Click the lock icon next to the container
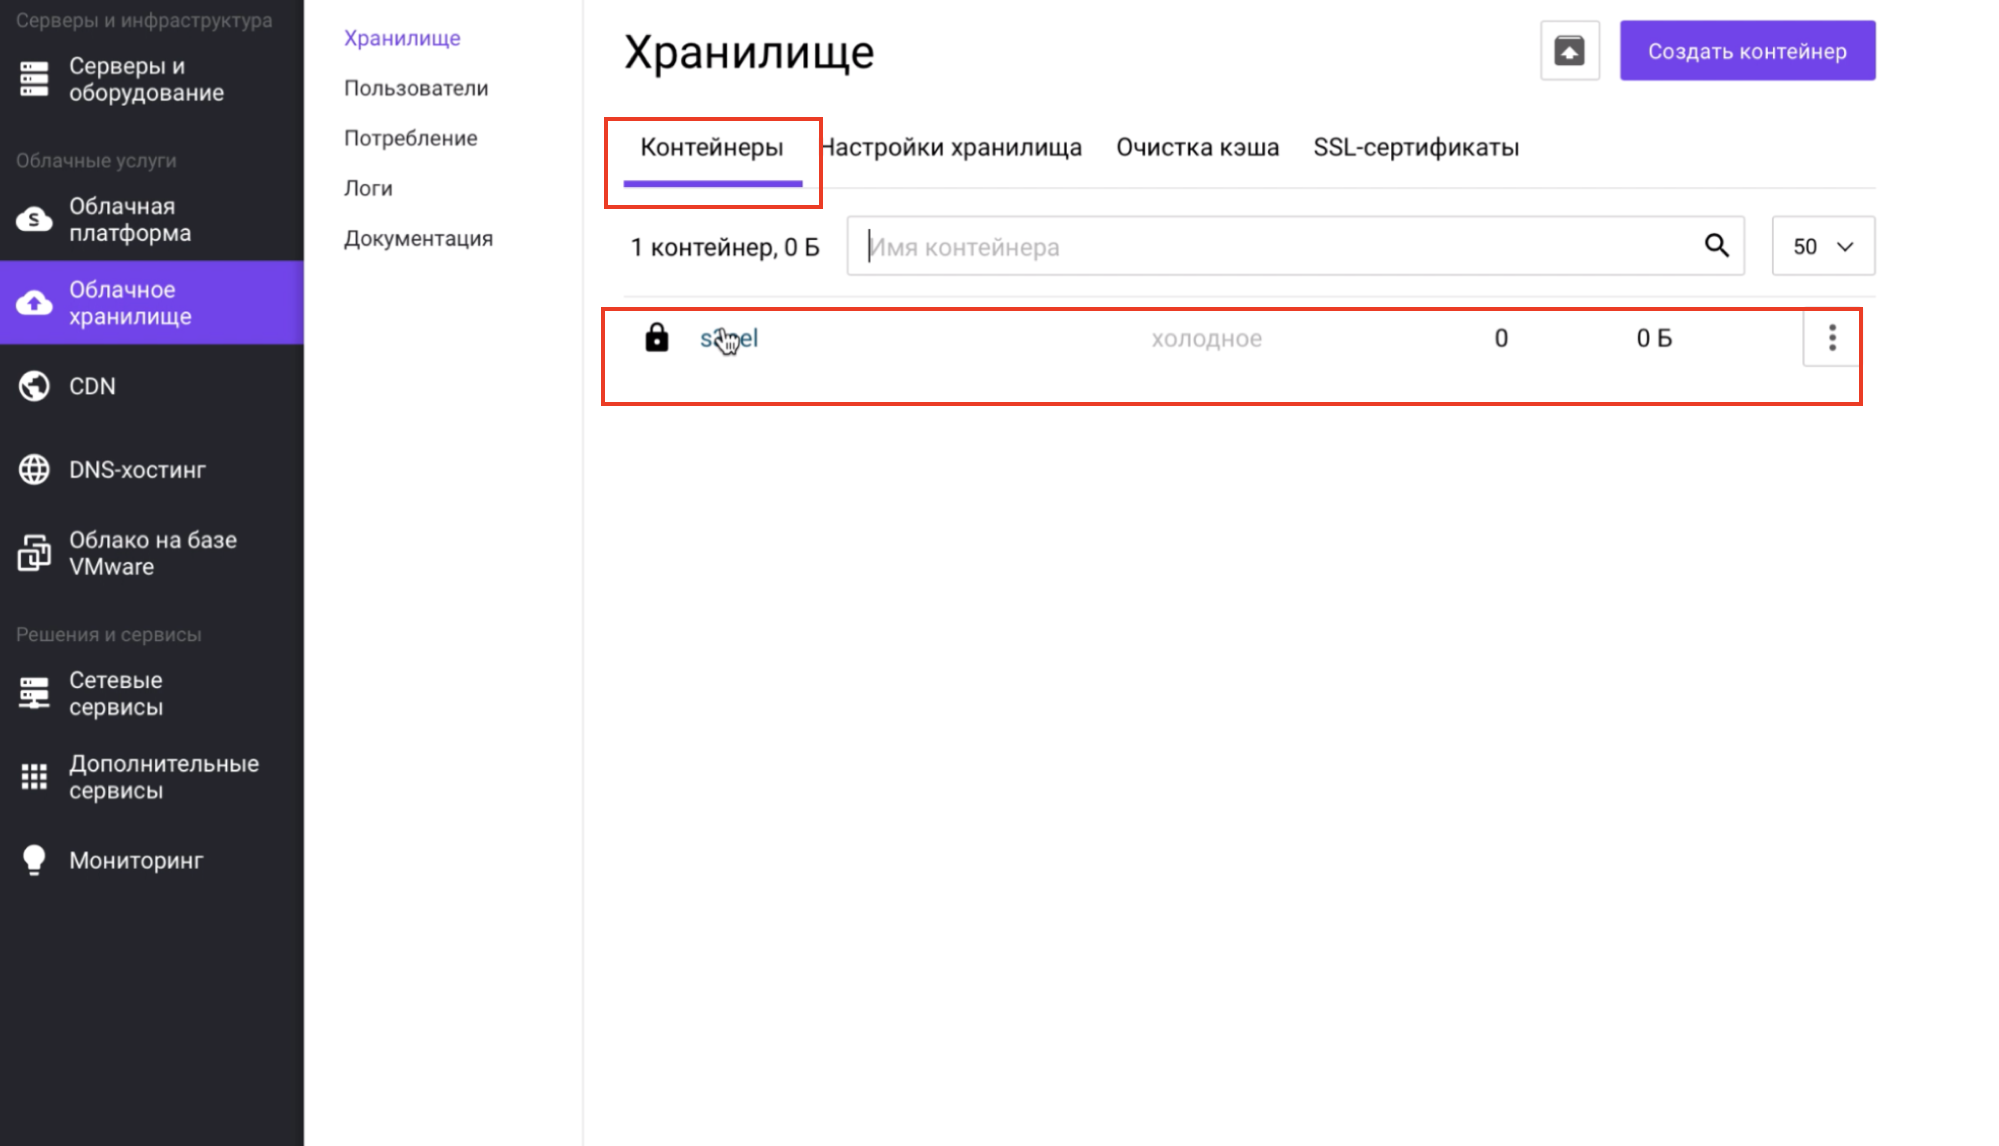Image resolution: width=1999 pixels, height=1146 pixels. tap(656, 338)
